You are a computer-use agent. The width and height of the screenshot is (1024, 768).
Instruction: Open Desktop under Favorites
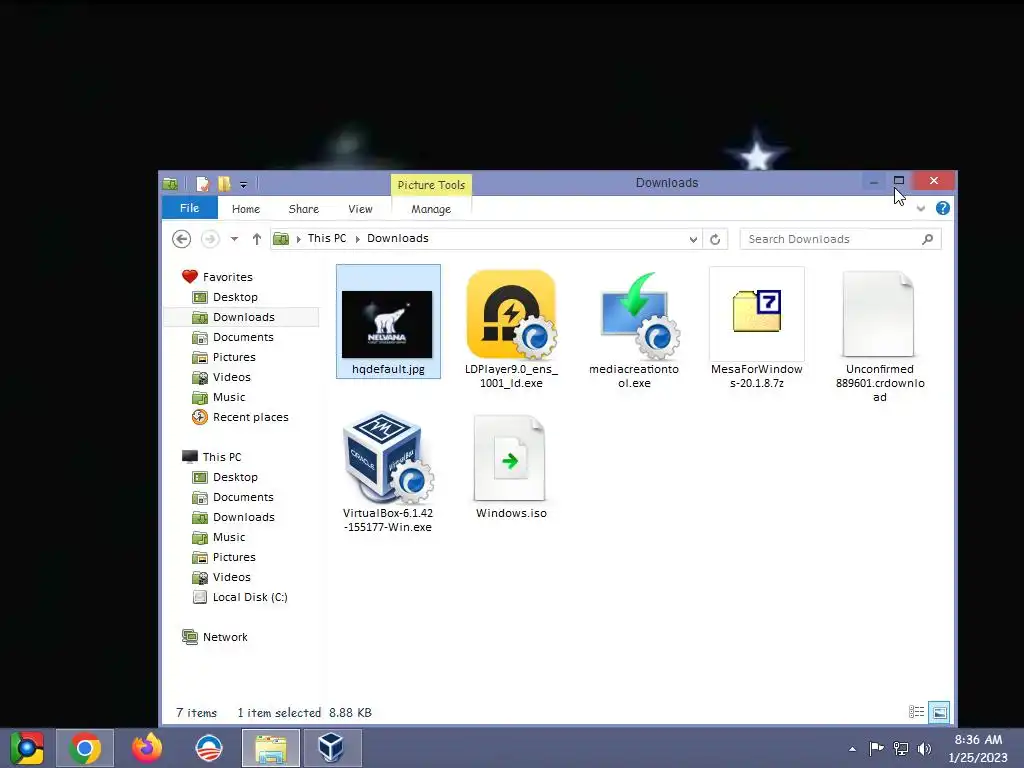tap(235, 297)
